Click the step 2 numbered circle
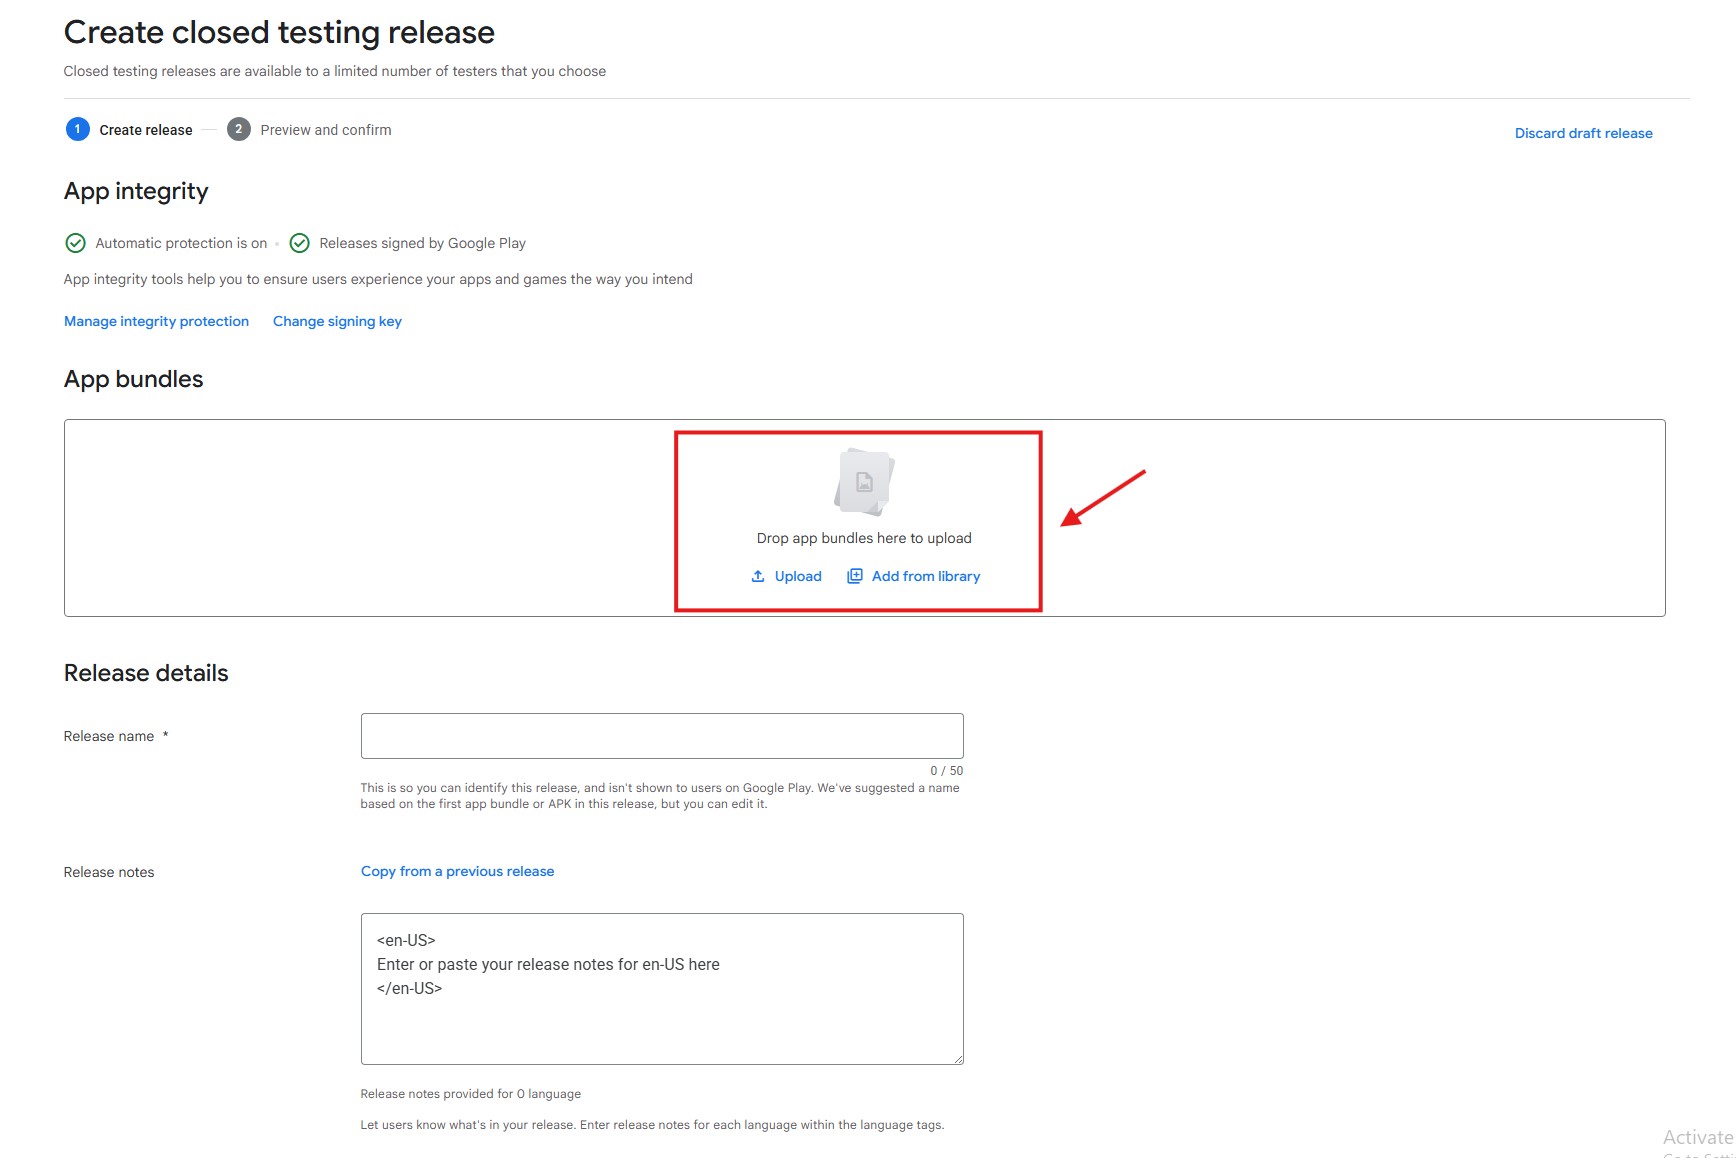This screenshot has width=1736, height=1158. 238,130
